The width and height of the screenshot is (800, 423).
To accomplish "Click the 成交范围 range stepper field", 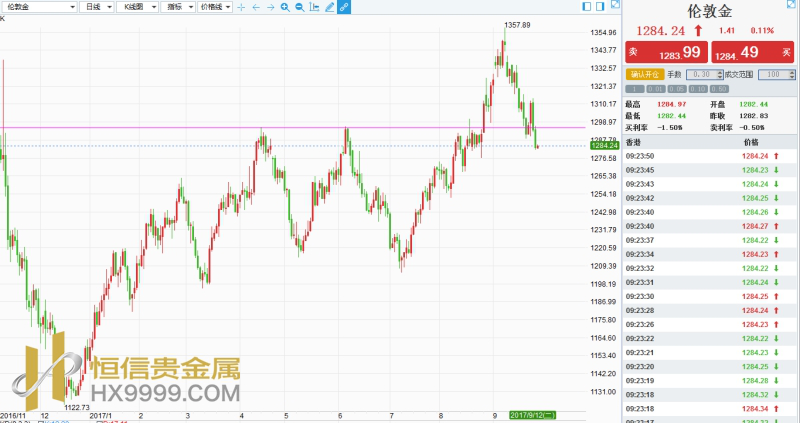I will click(x=773, y=74).
